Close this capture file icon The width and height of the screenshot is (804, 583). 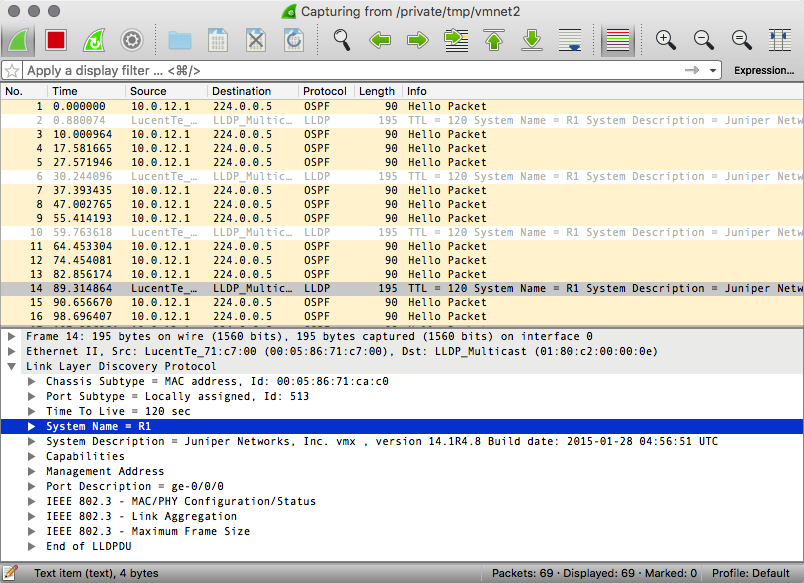coord(256,40)
